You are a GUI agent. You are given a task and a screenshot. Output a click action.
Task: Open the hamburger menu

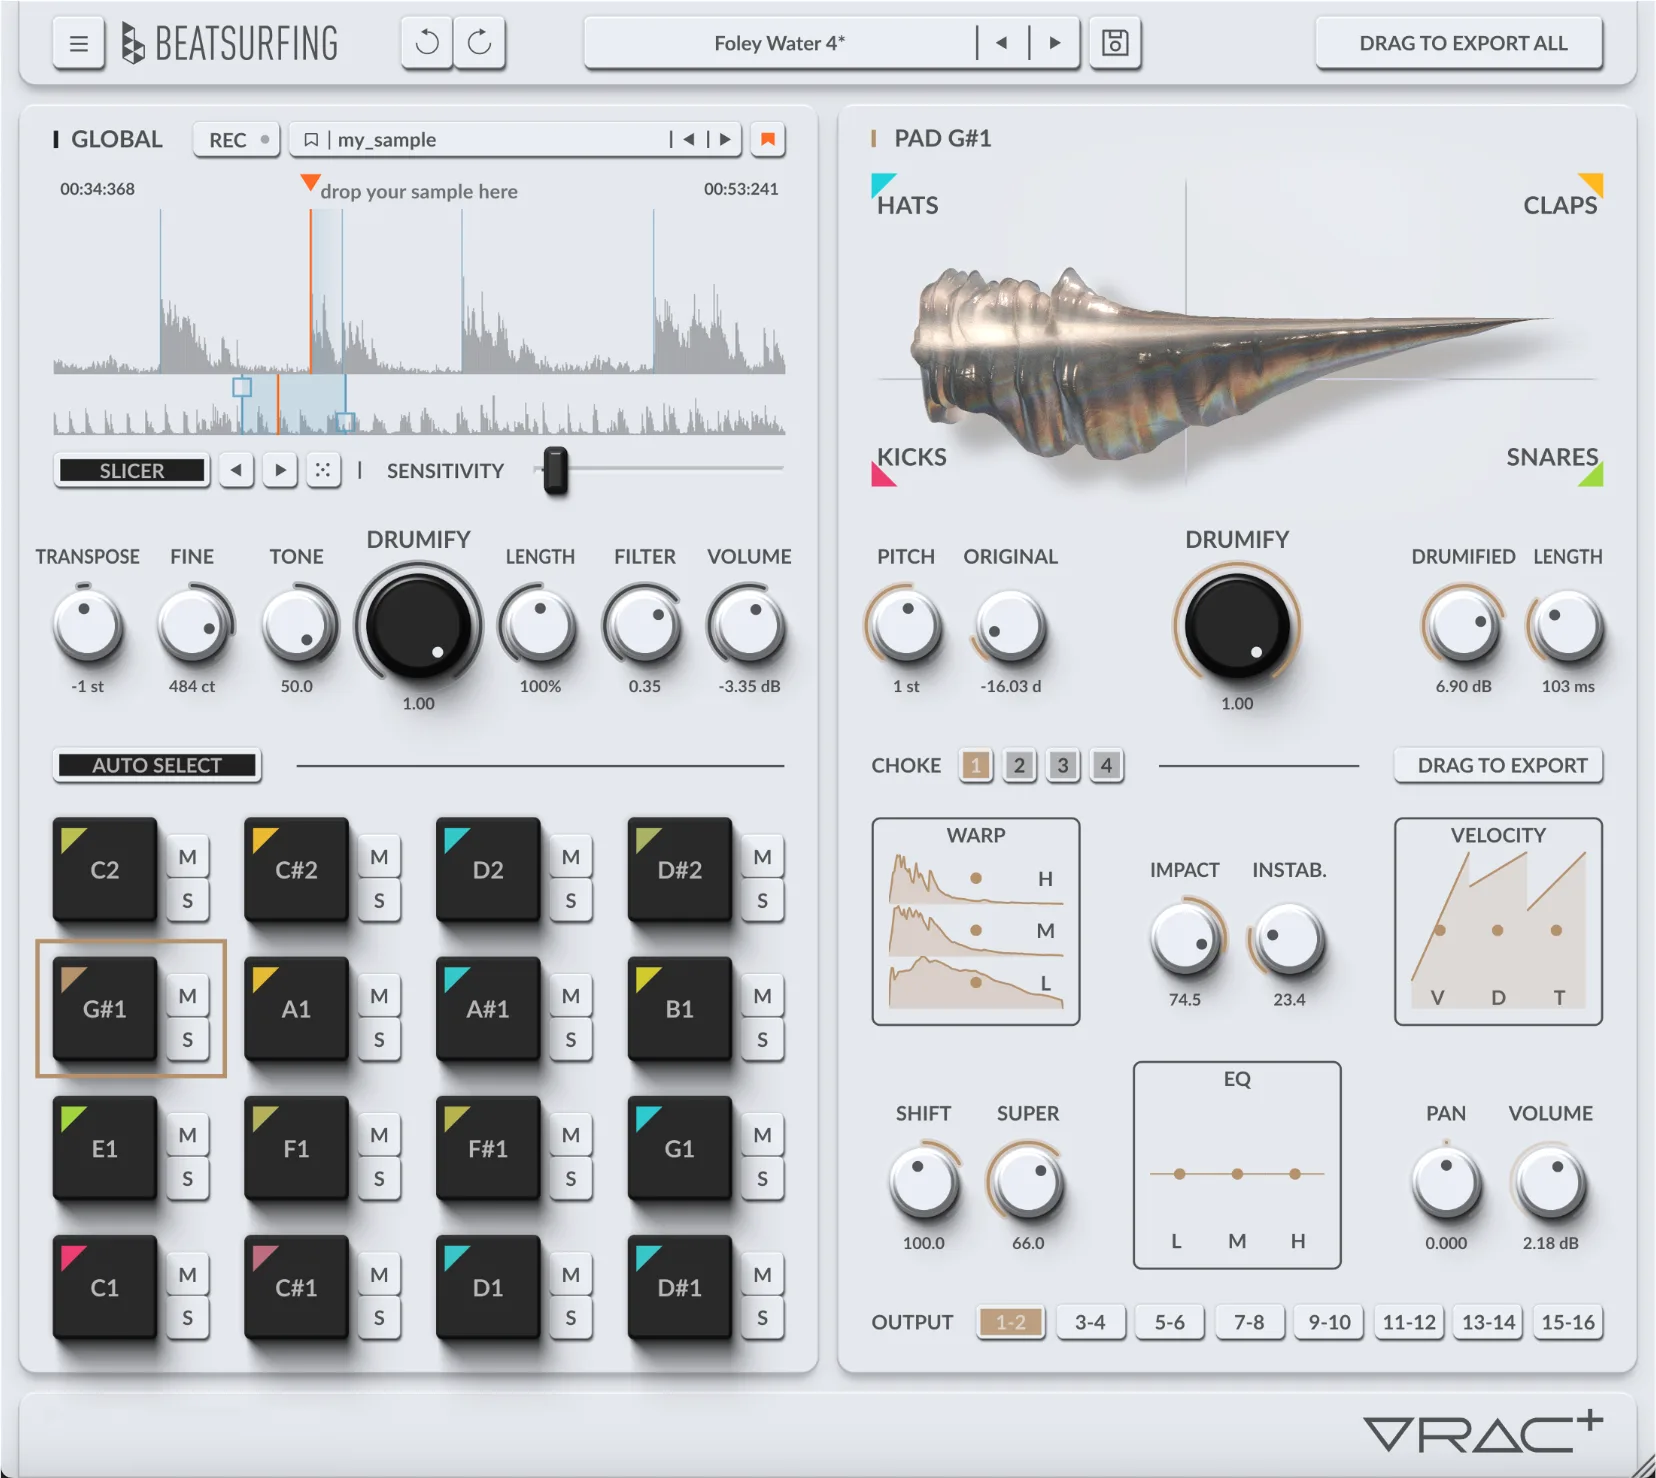pyautogui.click(x=79, y=44)
